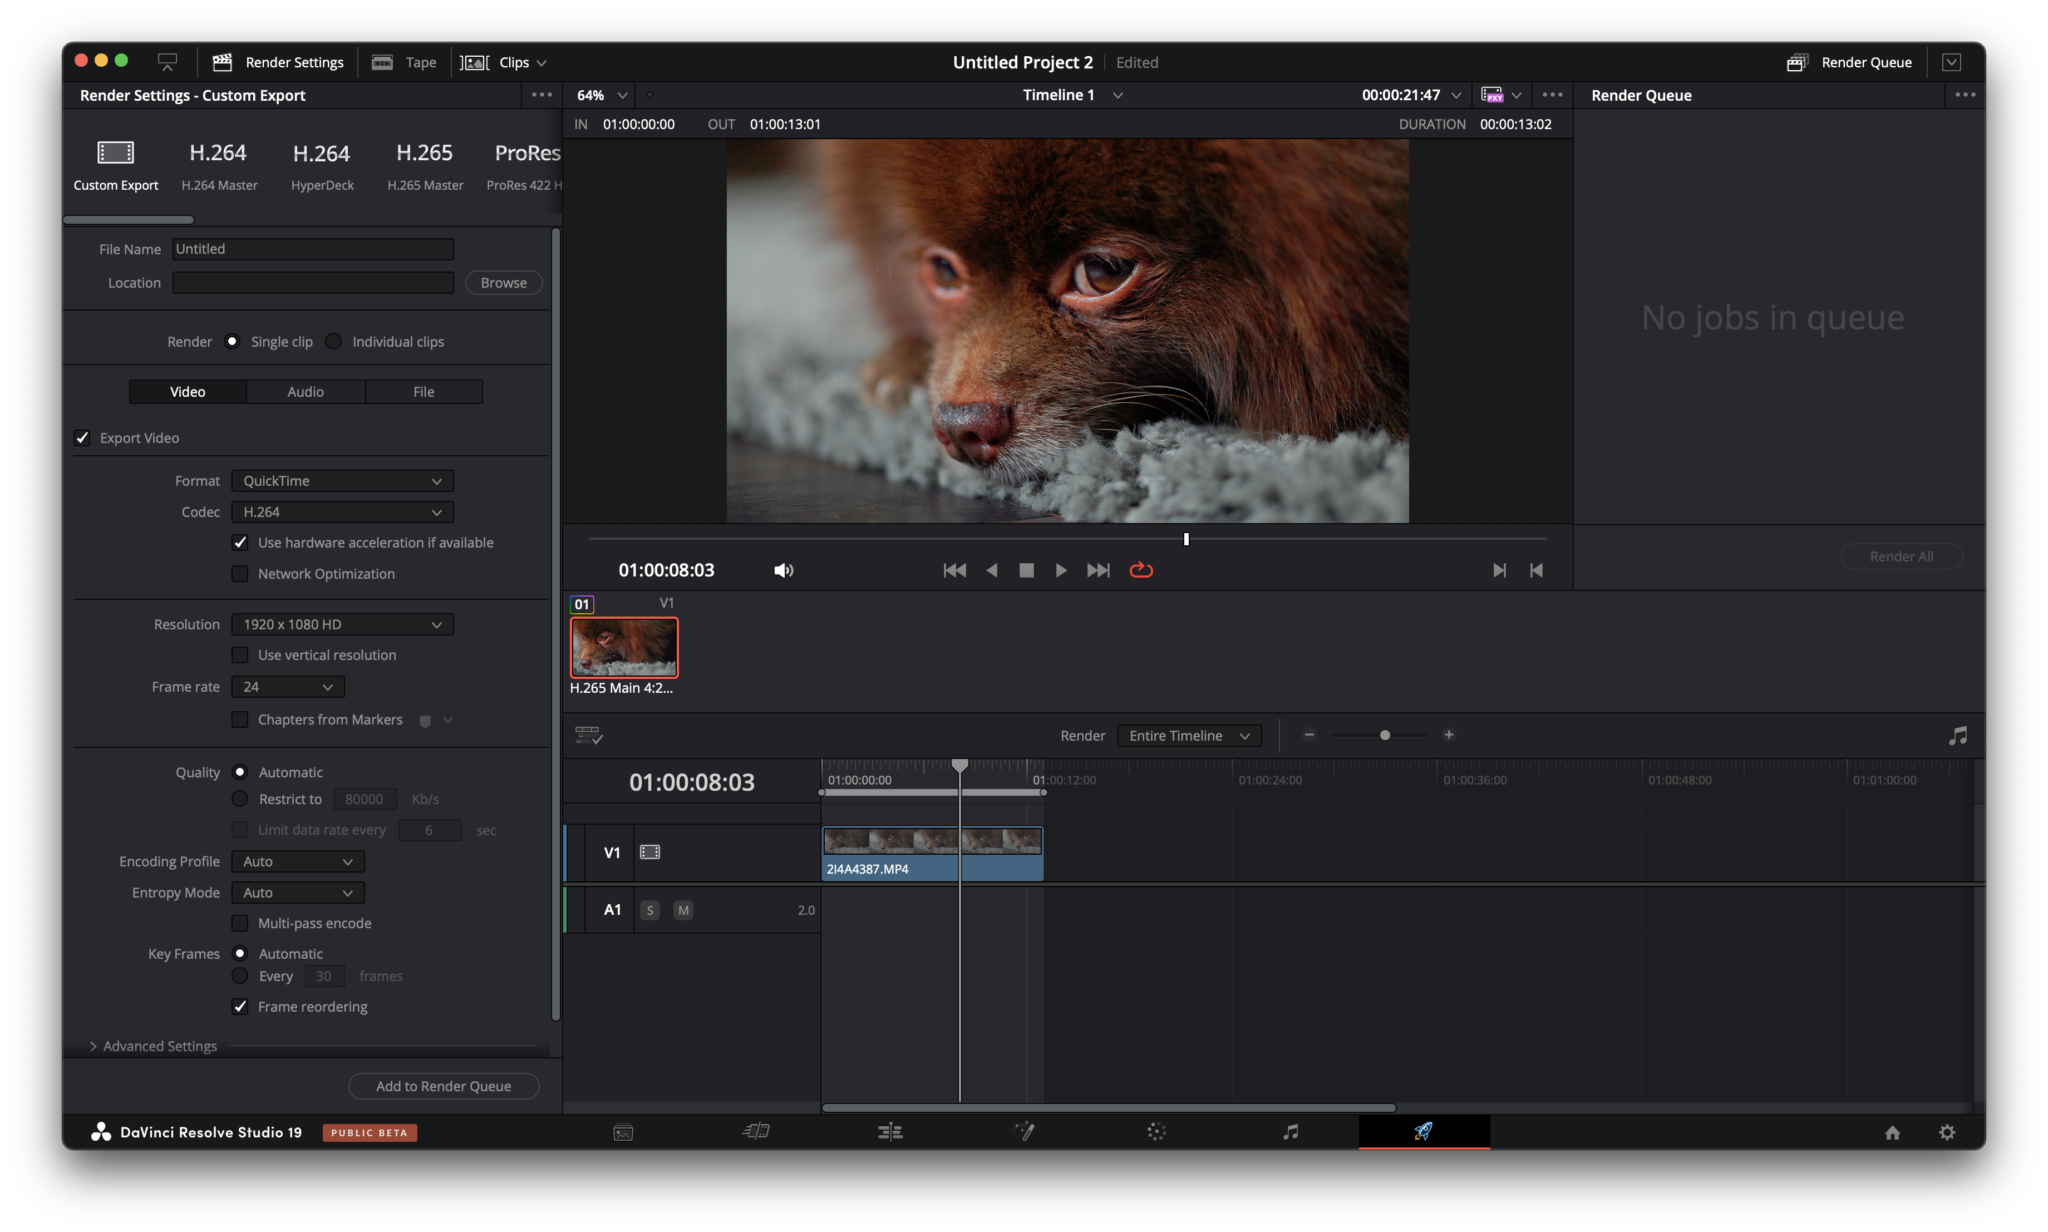
Task: Solo the A1 audio track
Action: 650,910
